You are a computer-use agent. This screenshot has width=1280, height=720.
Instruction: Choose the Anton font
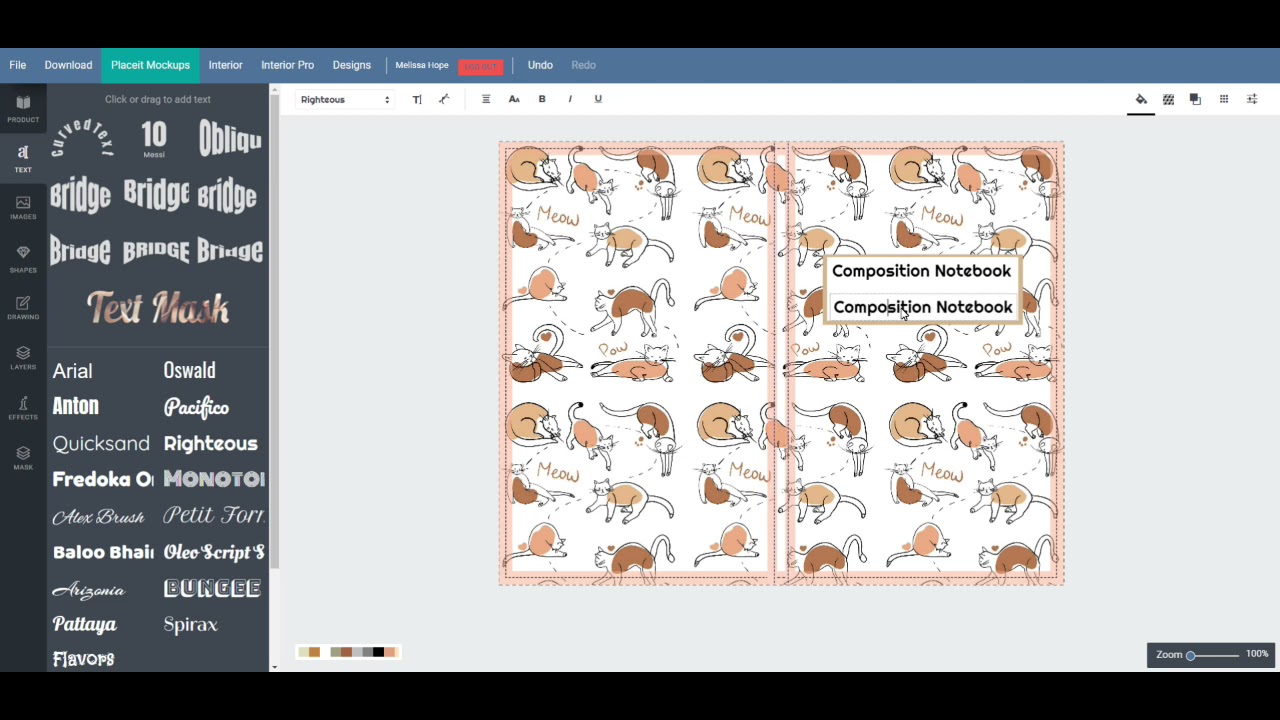pyautogui.click(x=75, y=406)
